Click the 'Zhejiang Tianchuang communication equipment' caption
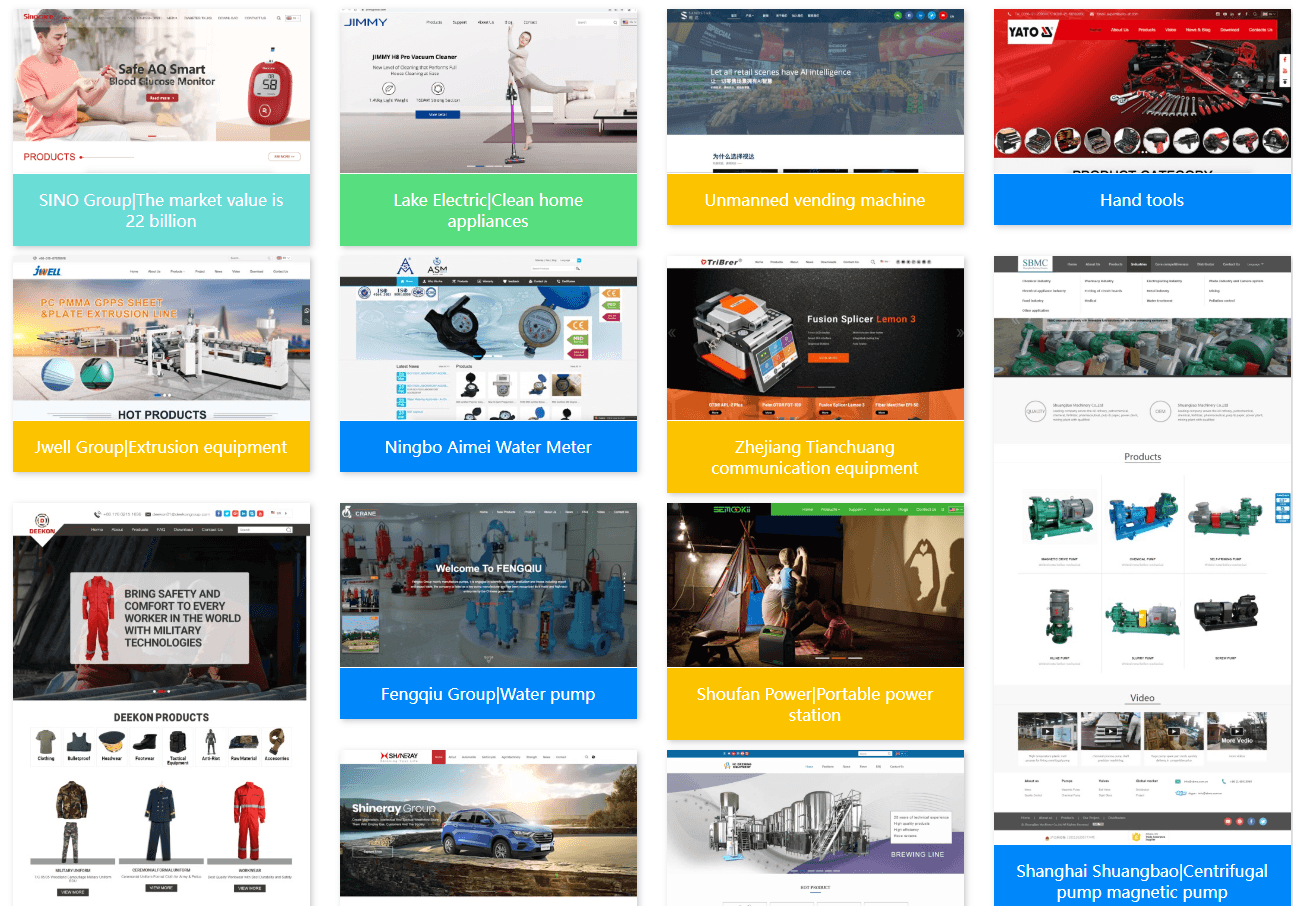This screenshot has height=906, width=1293. point(815,457)
